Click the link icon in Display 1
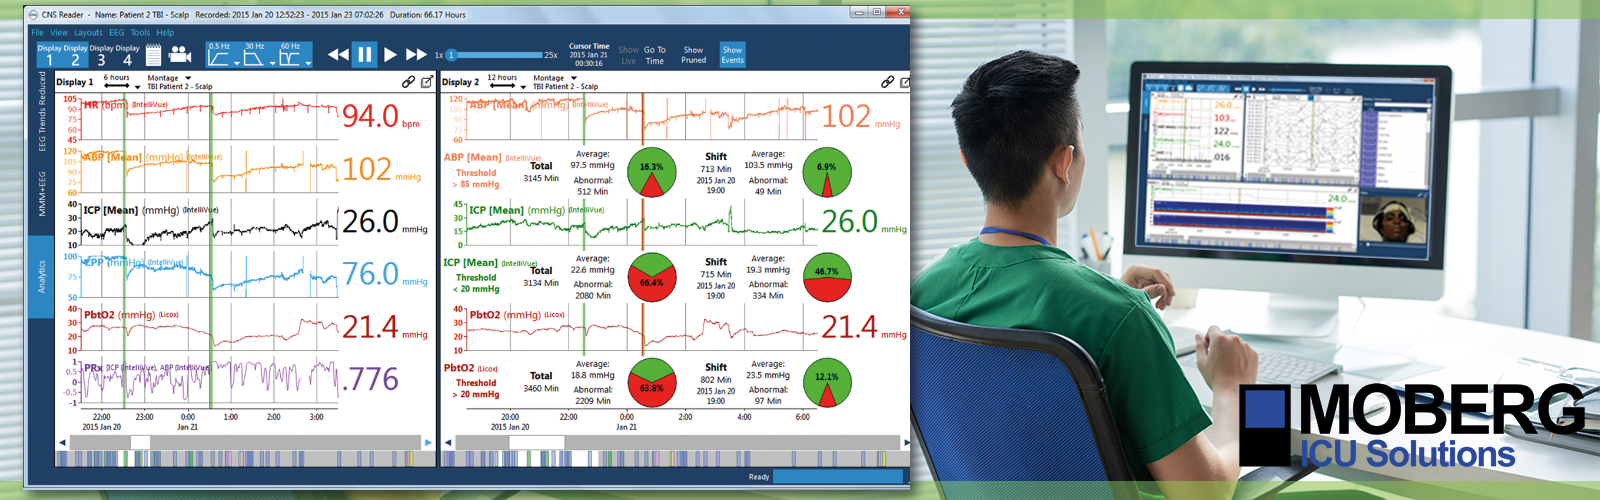This screenshot has height=500, width=1600. [x=408, y=82]
